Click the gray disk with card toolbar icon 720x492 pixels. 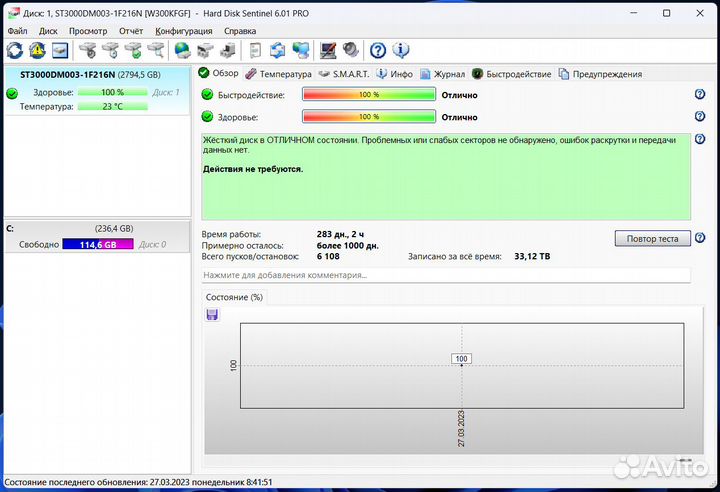tap(205, 50)
